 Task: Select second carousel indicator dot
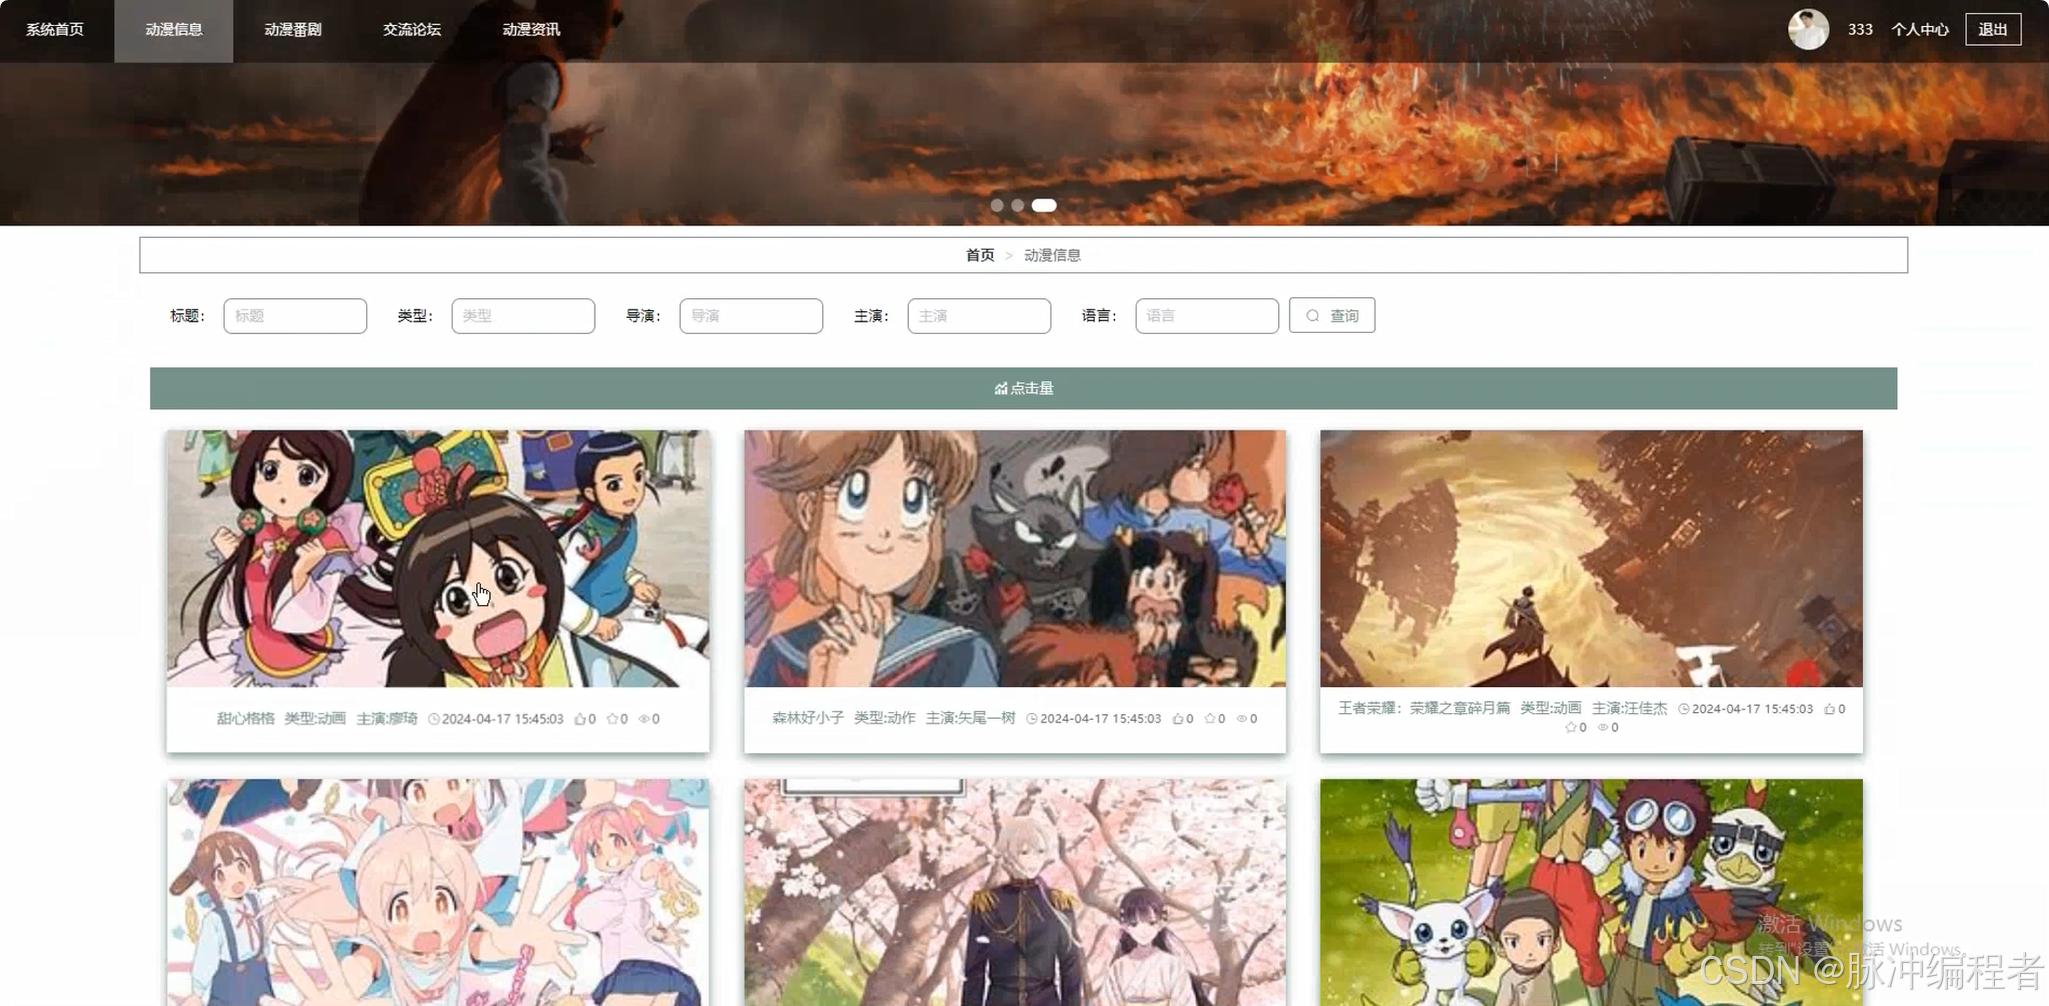(x=1017, y=205)
